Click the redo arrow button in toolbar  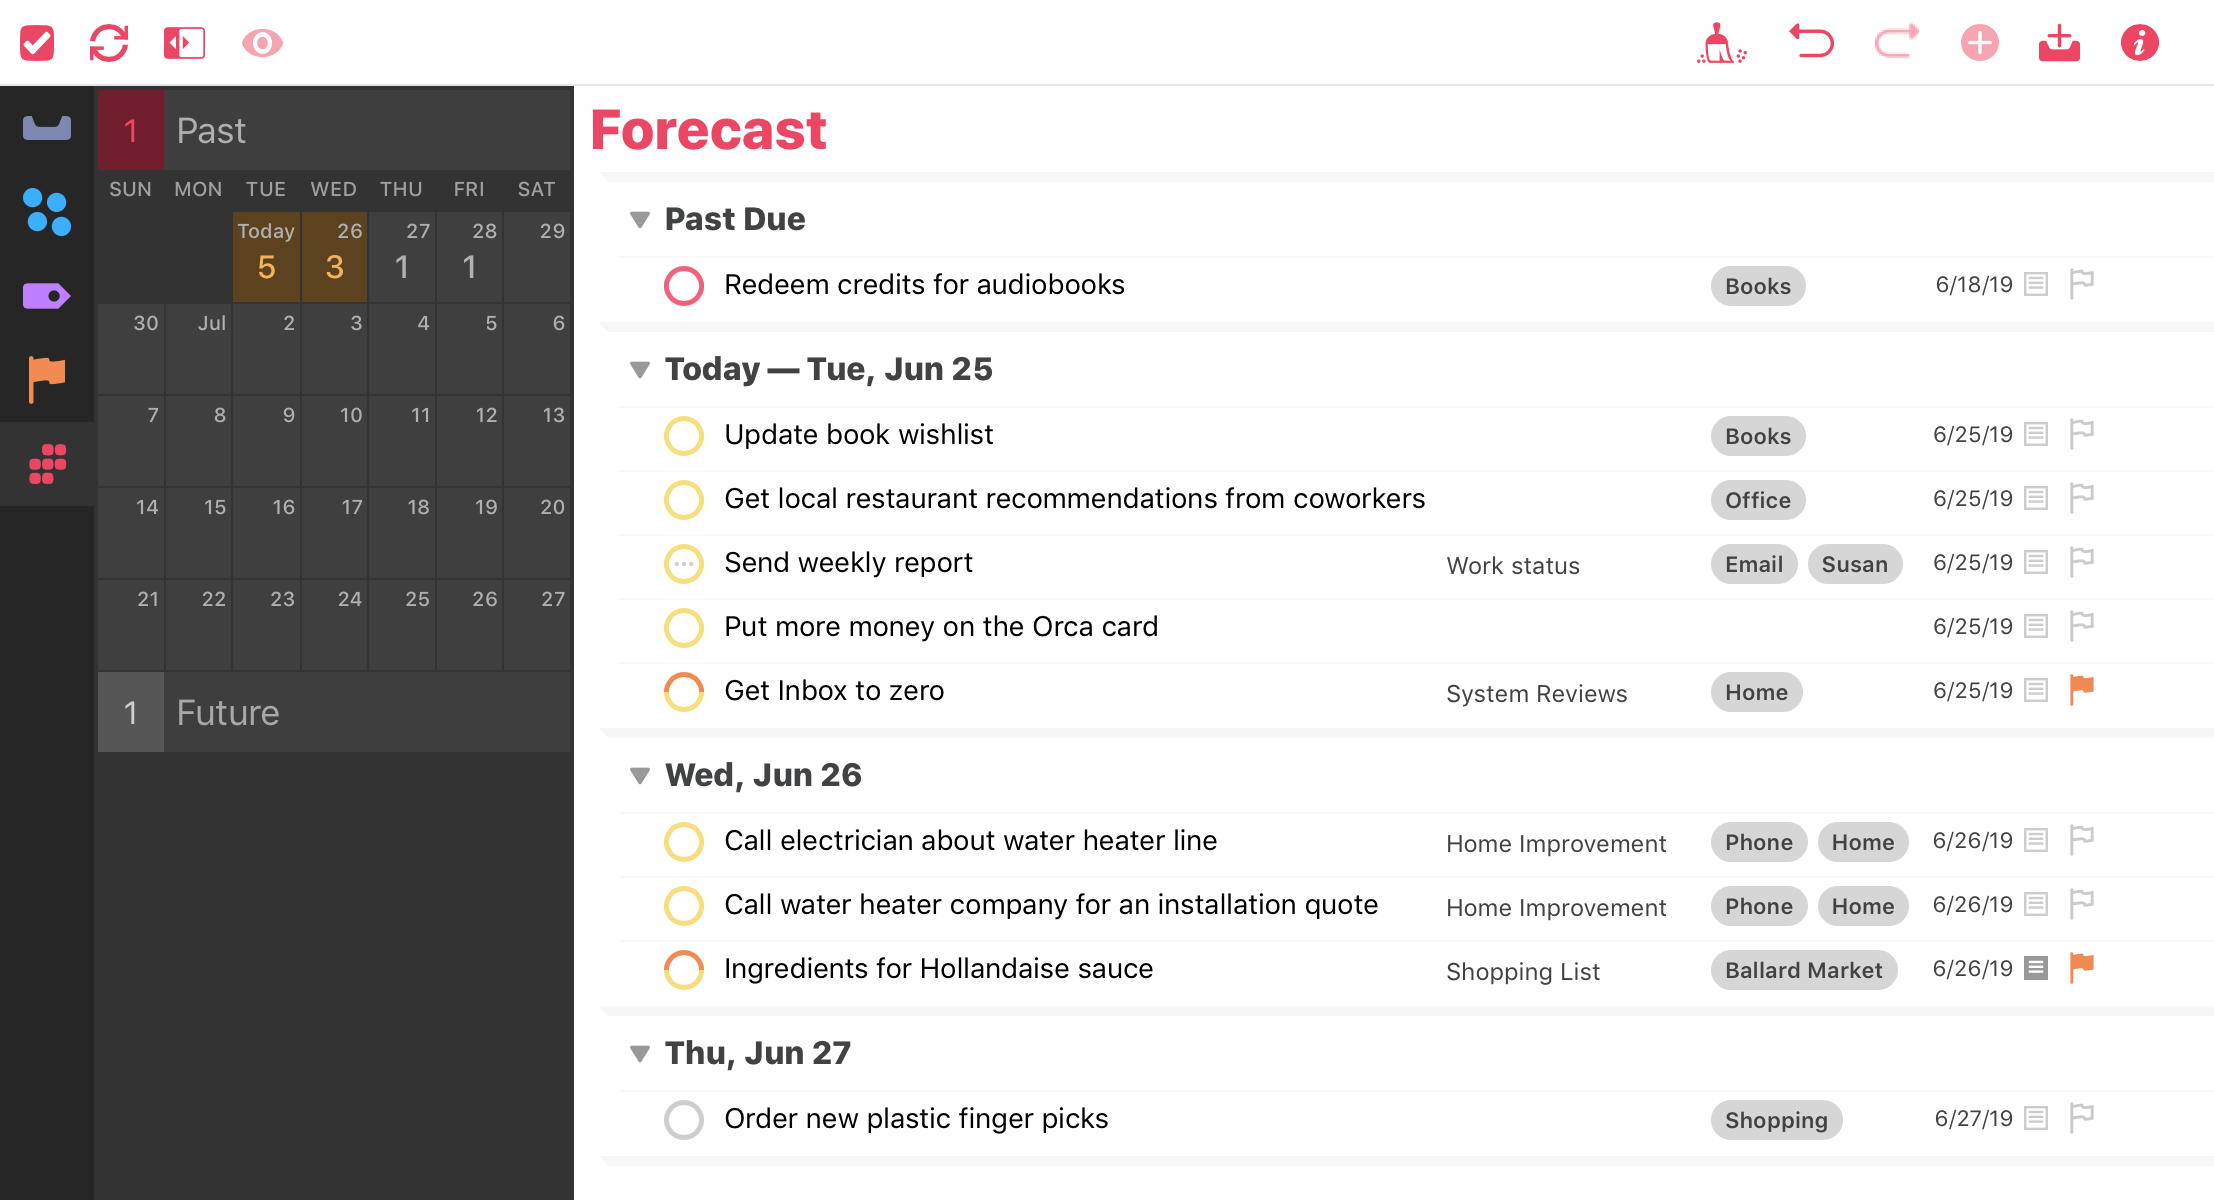coord(1896,40)
